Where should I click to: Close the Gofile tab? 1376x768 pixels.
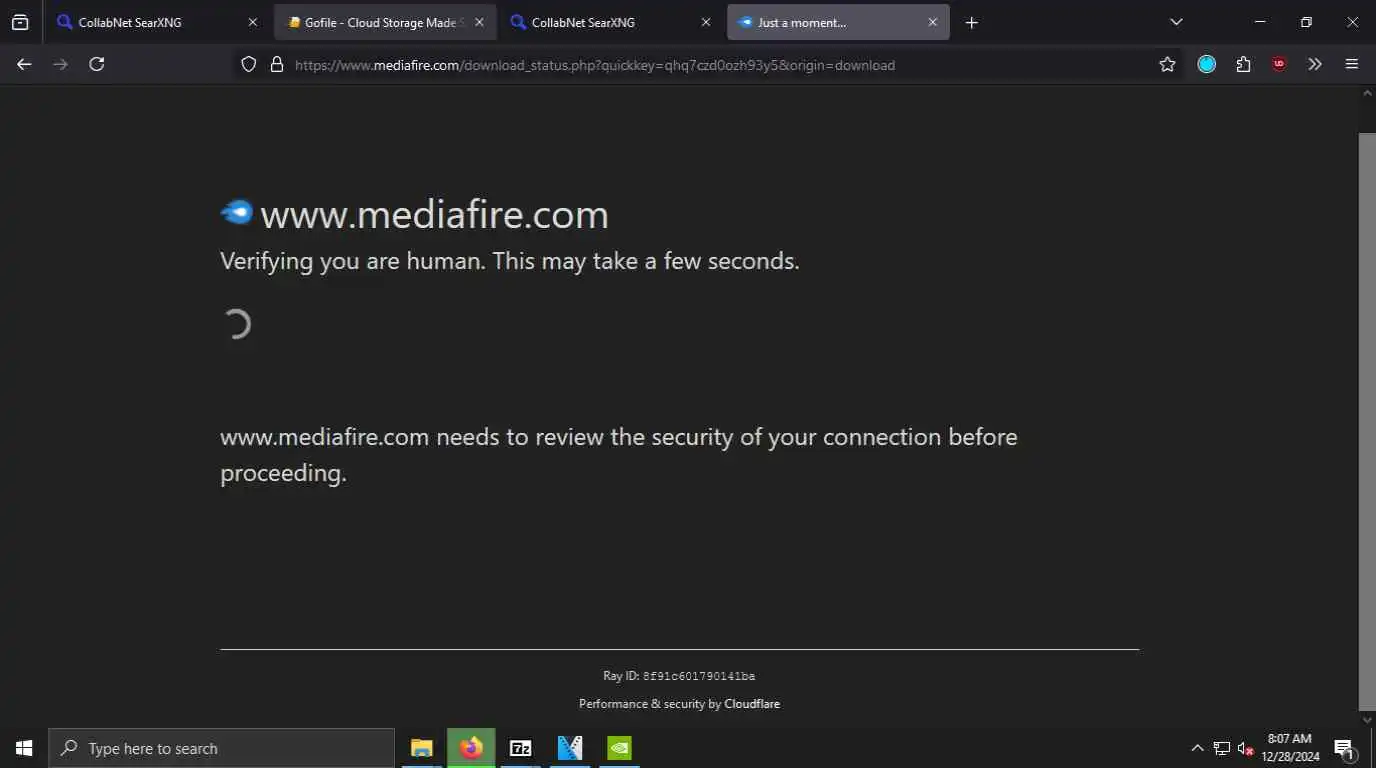click(x=479, y=22)
